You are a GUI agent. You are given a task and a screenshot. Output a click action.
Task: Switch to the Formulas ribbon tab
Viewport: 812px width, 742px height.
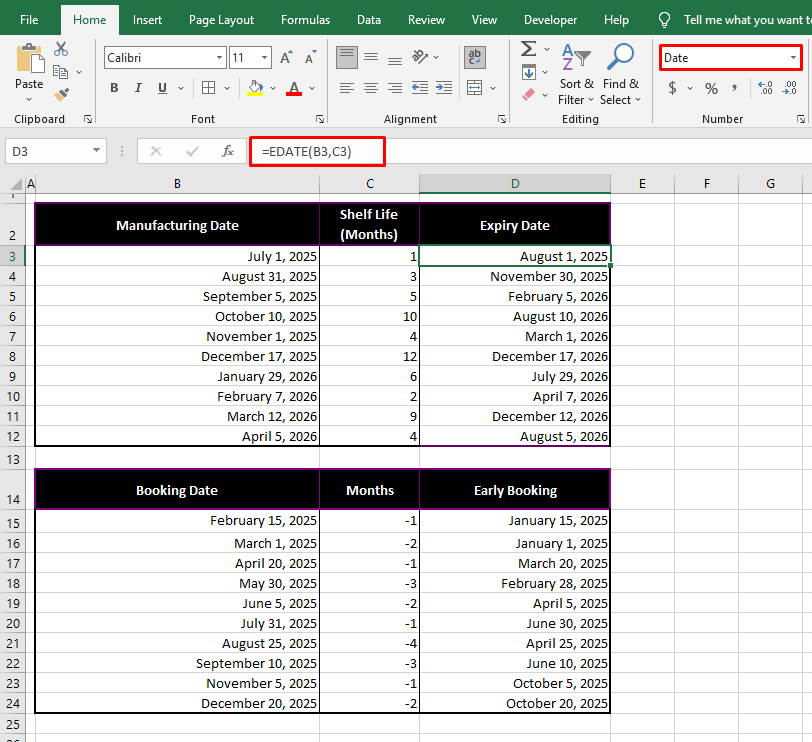305,19
